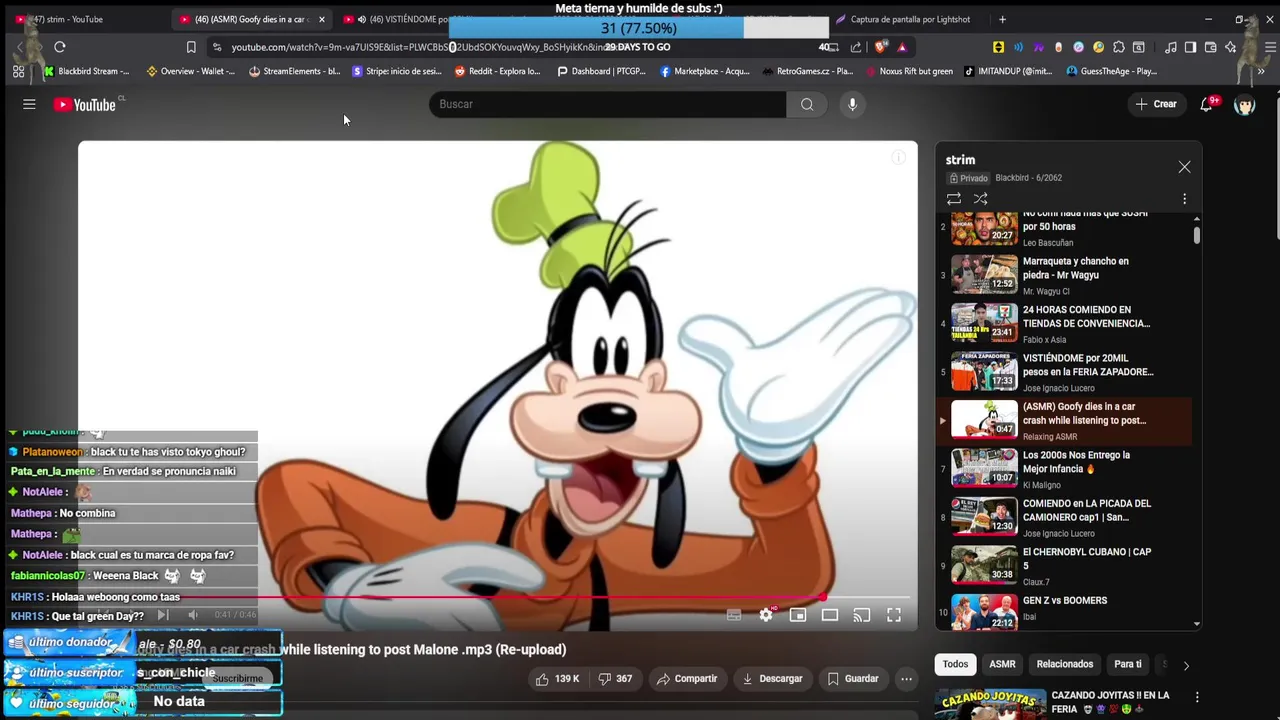Image resolution: width=1280 pixels, height=720 pixels.
Task: Open more actions ellipsis under video
Action: click(906, 679)
